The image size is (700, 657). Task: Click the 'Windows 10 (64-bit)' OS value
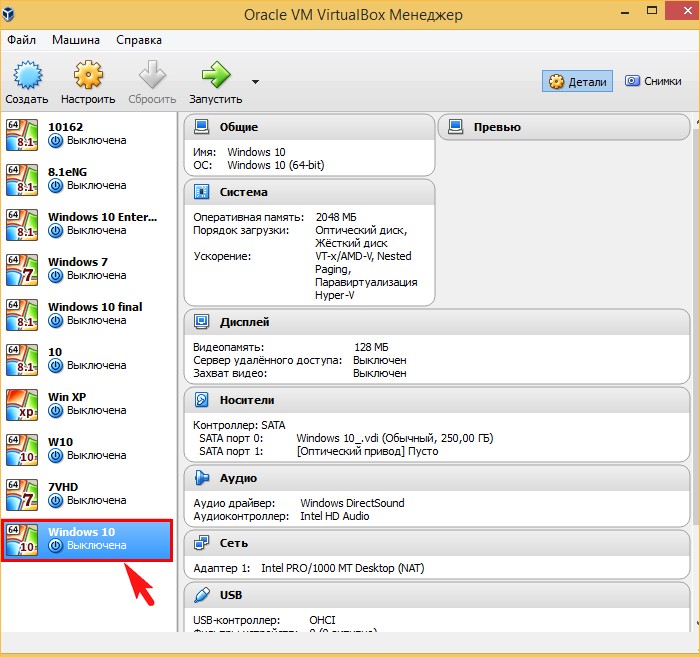coord(276,165)
